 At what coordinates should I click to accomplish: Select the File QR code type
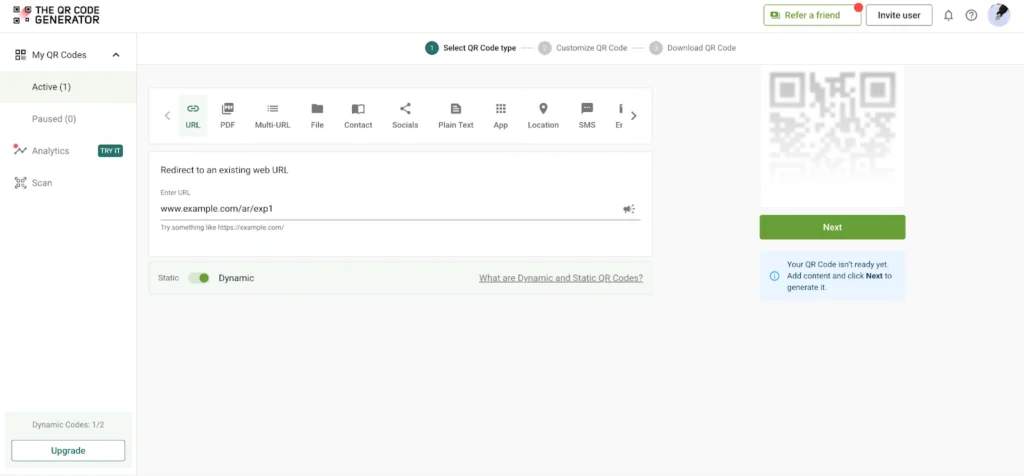pos(317,116)
